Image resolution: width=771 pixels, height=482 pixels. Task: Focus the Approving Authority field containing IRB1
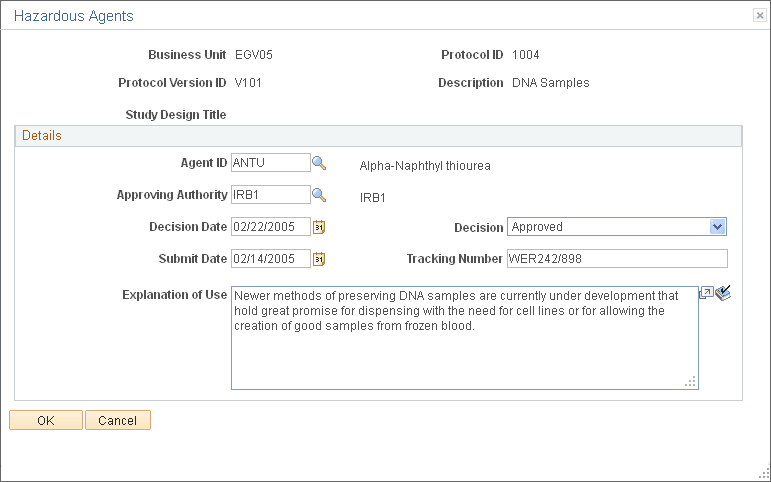click(x=271, y=195)
